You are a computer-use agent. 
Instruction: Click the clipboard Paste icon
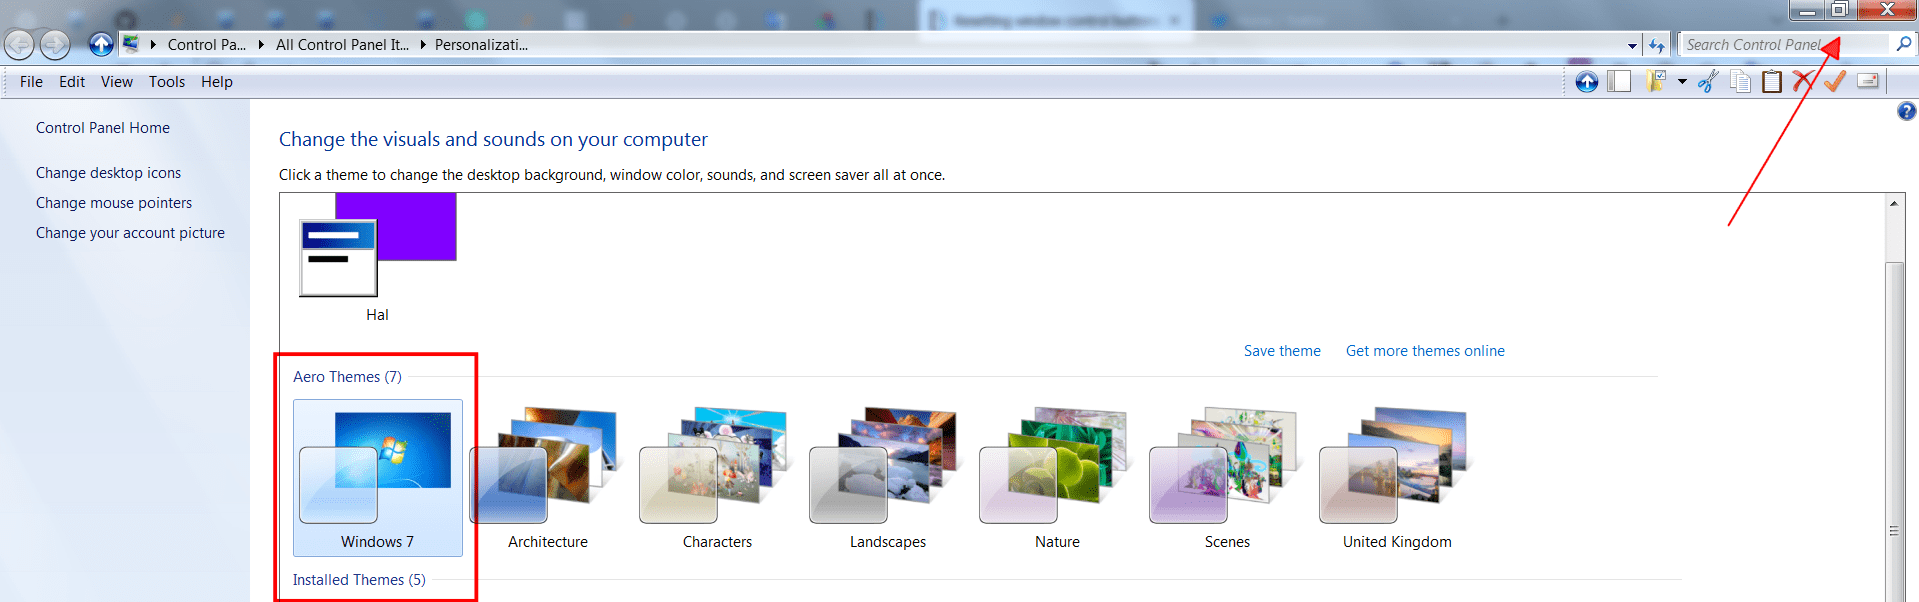[x=1772, y=82]
